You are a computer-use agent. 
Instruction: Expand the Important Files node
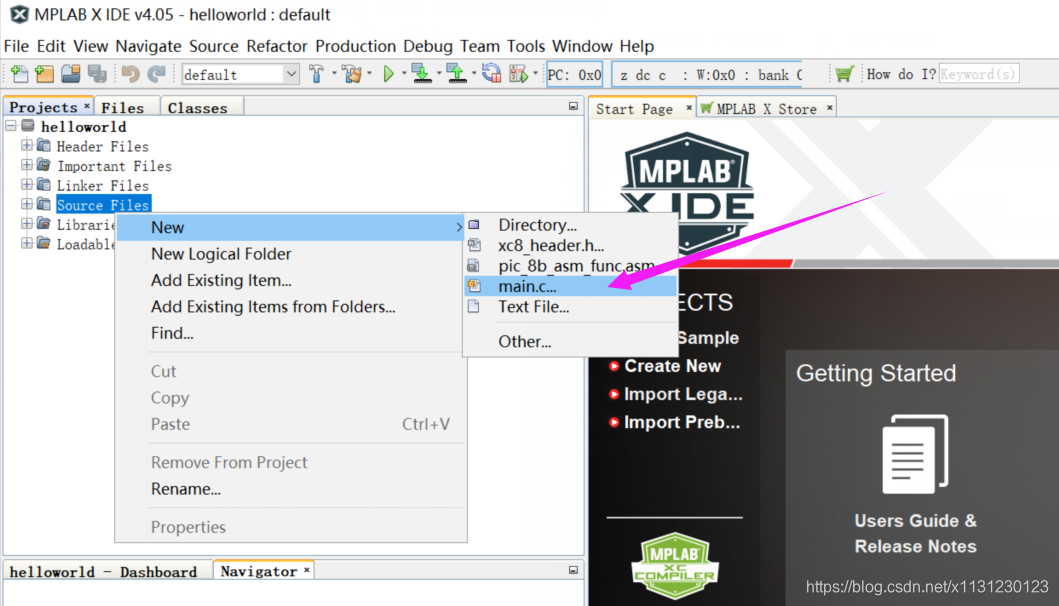(26, 164)
